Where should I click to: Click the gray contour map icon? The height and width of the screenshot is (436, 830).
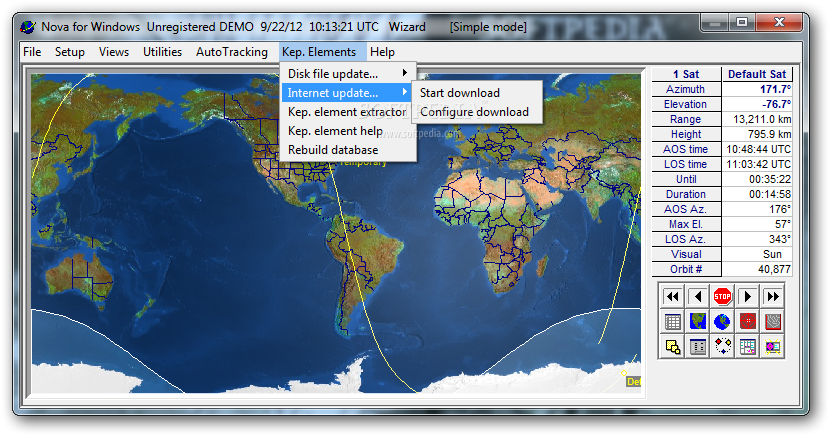point(772,321)
